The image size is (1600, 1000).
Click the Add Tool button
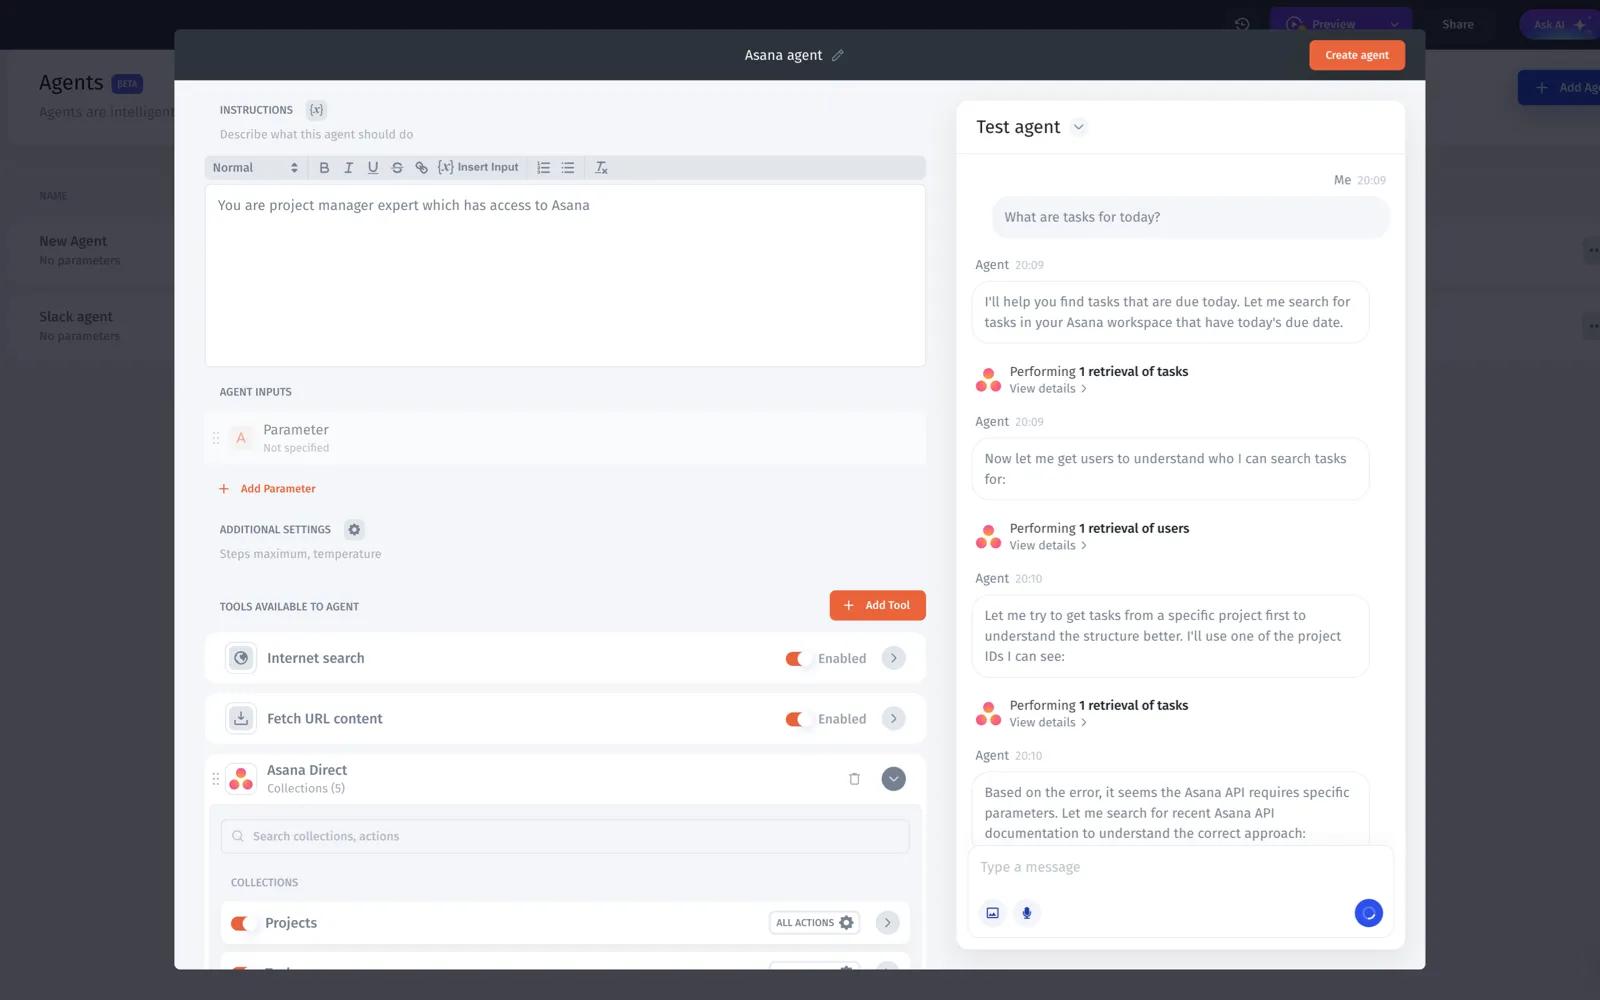point(877,605)
